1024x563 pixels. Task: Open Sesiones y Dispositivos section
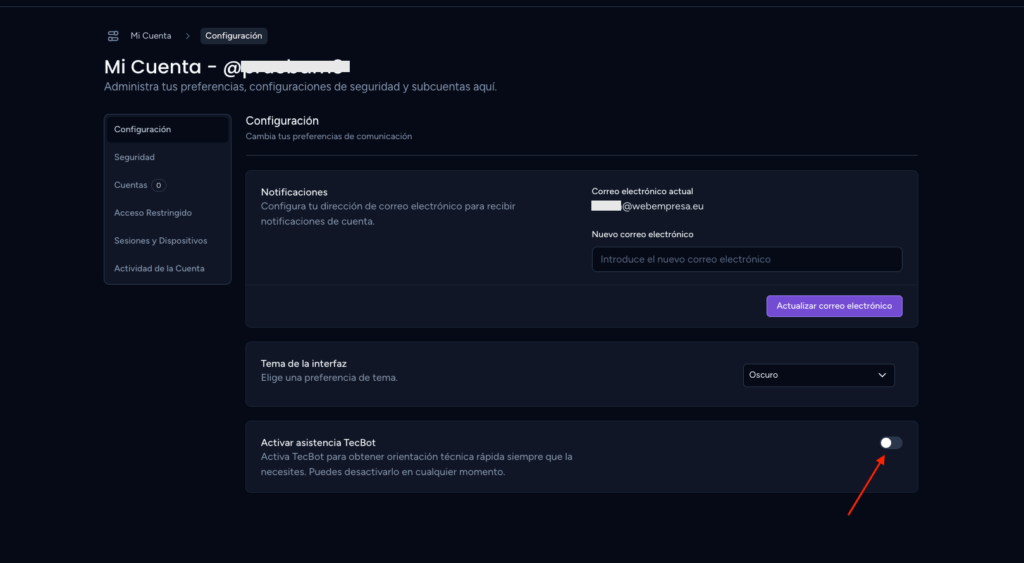pos(167,240)
